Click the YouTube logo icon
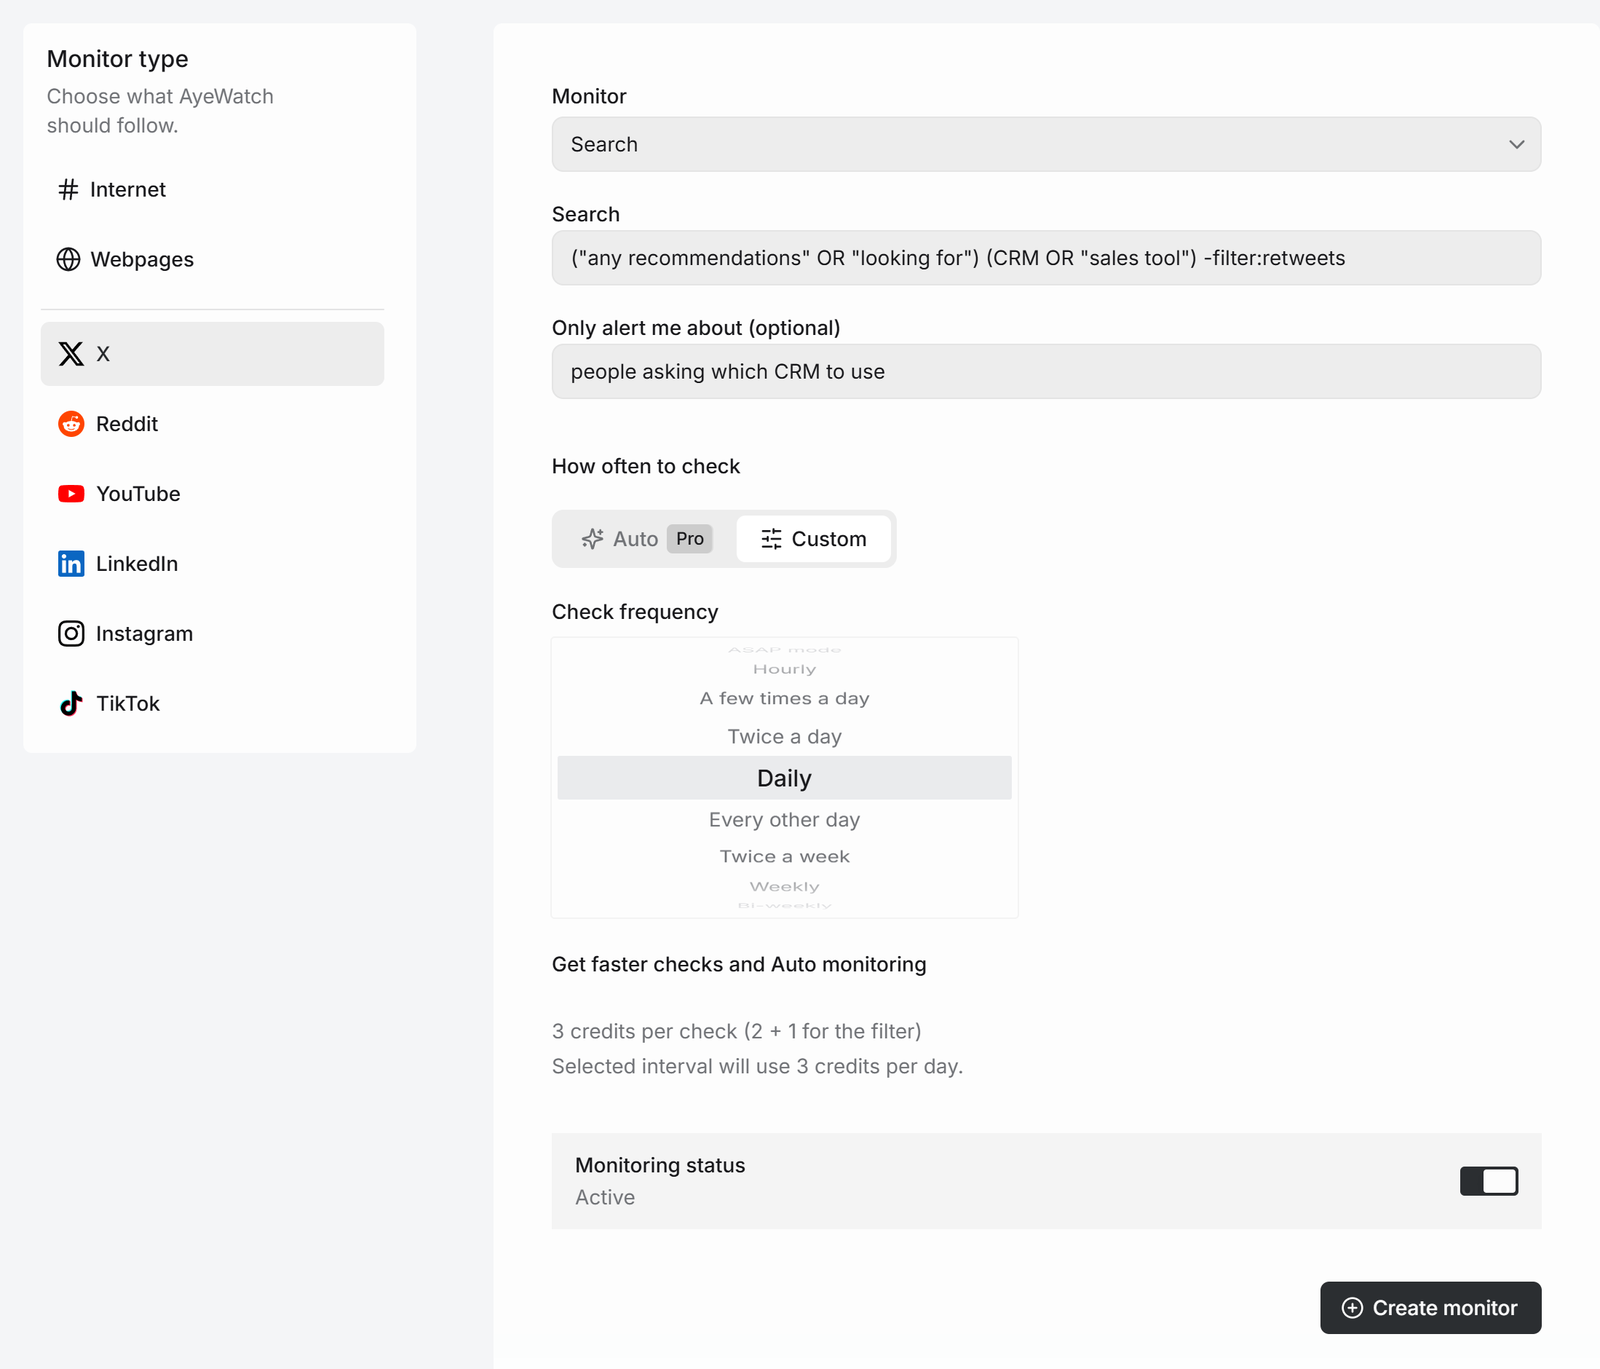The height and width of the screenshot is (1369, 1600). 71,494
